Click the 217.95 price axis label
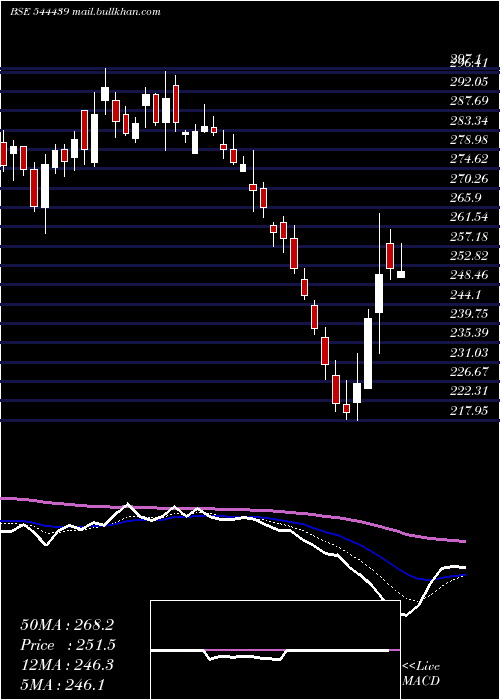The height and width of the screenshot is (700, 500). coord(469,411)
